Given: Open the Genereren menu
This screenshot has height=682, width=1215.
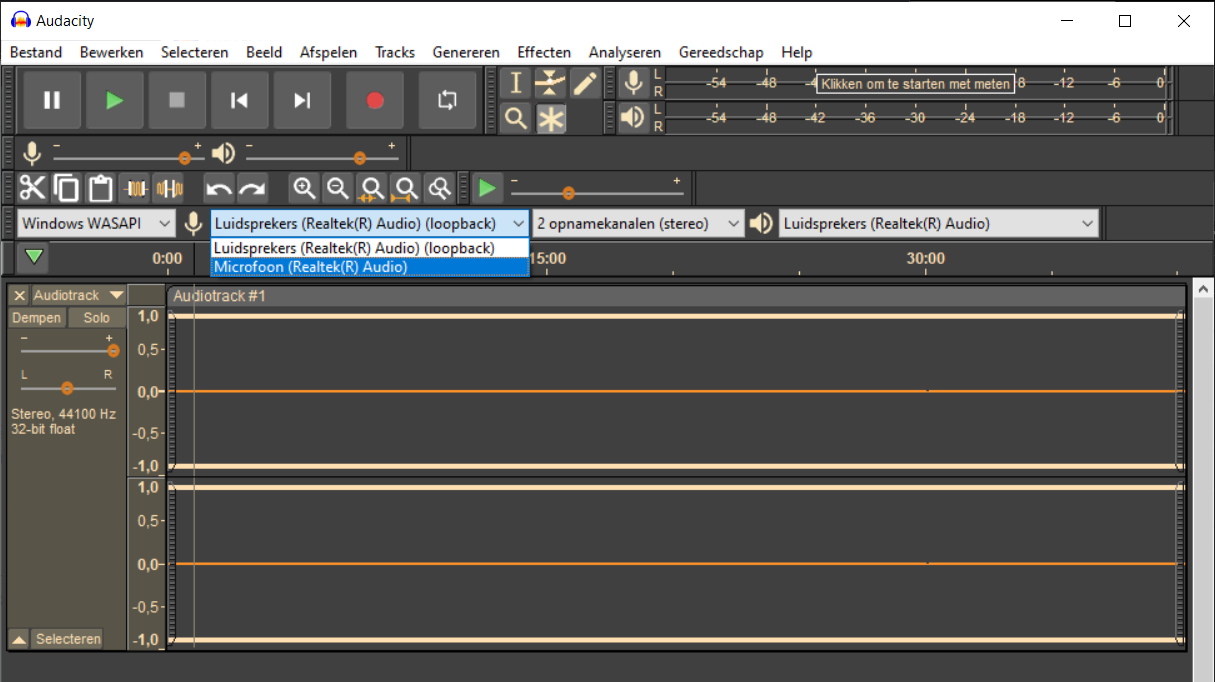Looking at the screenshot, I should pos(466,52).
